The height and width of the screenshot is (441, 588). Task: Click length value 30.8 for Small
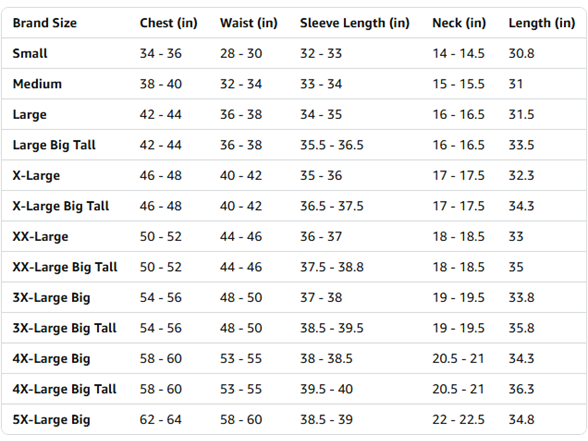coord(521,53)
